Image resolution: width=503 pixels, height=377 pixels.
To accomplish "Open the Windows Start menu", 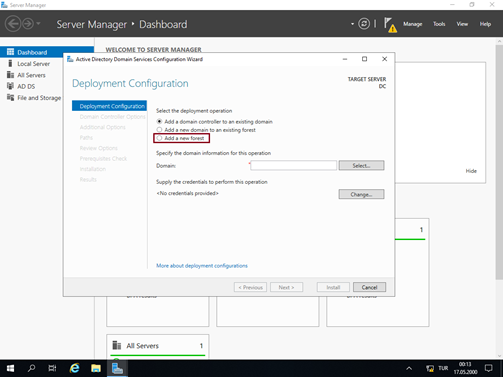I will [10, 368].
